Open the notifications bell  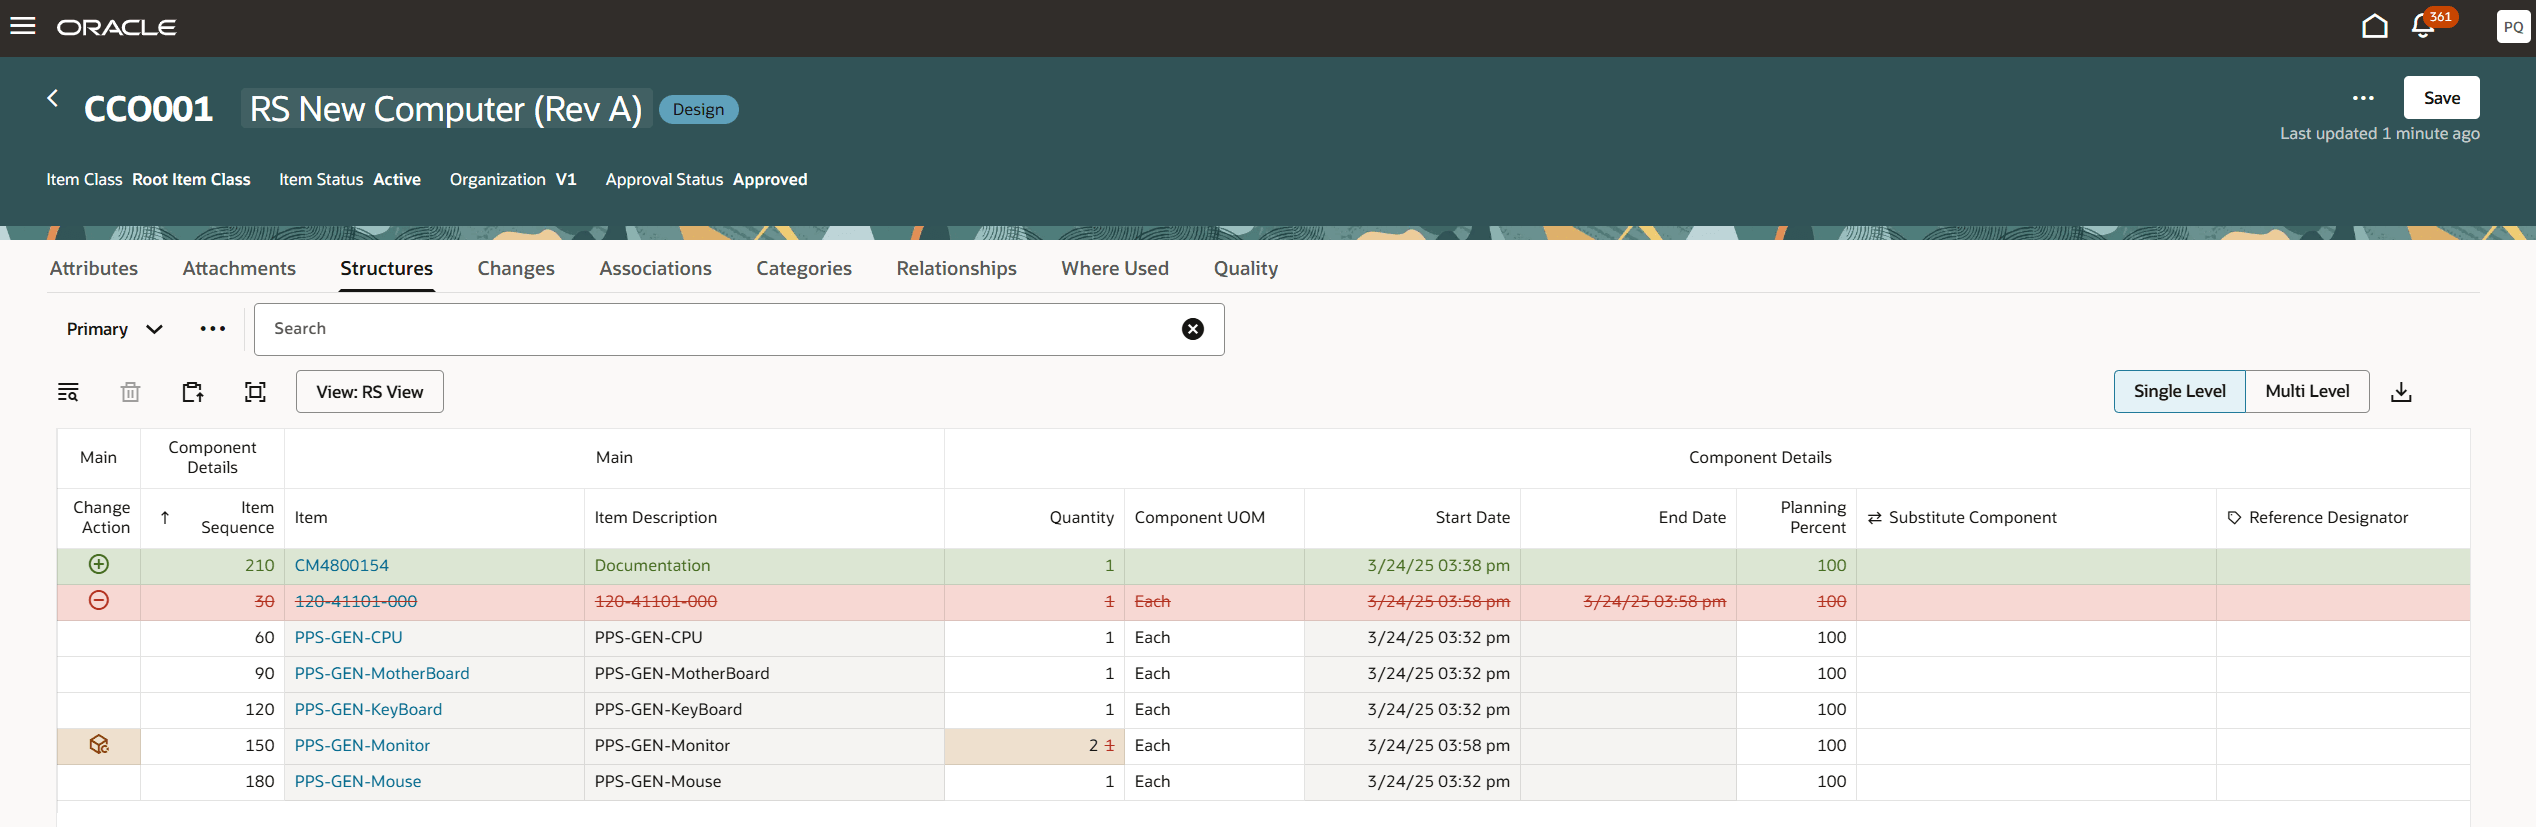[x=2423, y=26]
